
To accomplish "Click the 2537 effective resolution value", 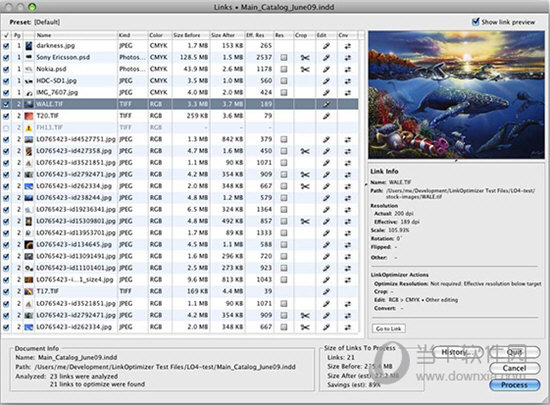I will point(264,58).
